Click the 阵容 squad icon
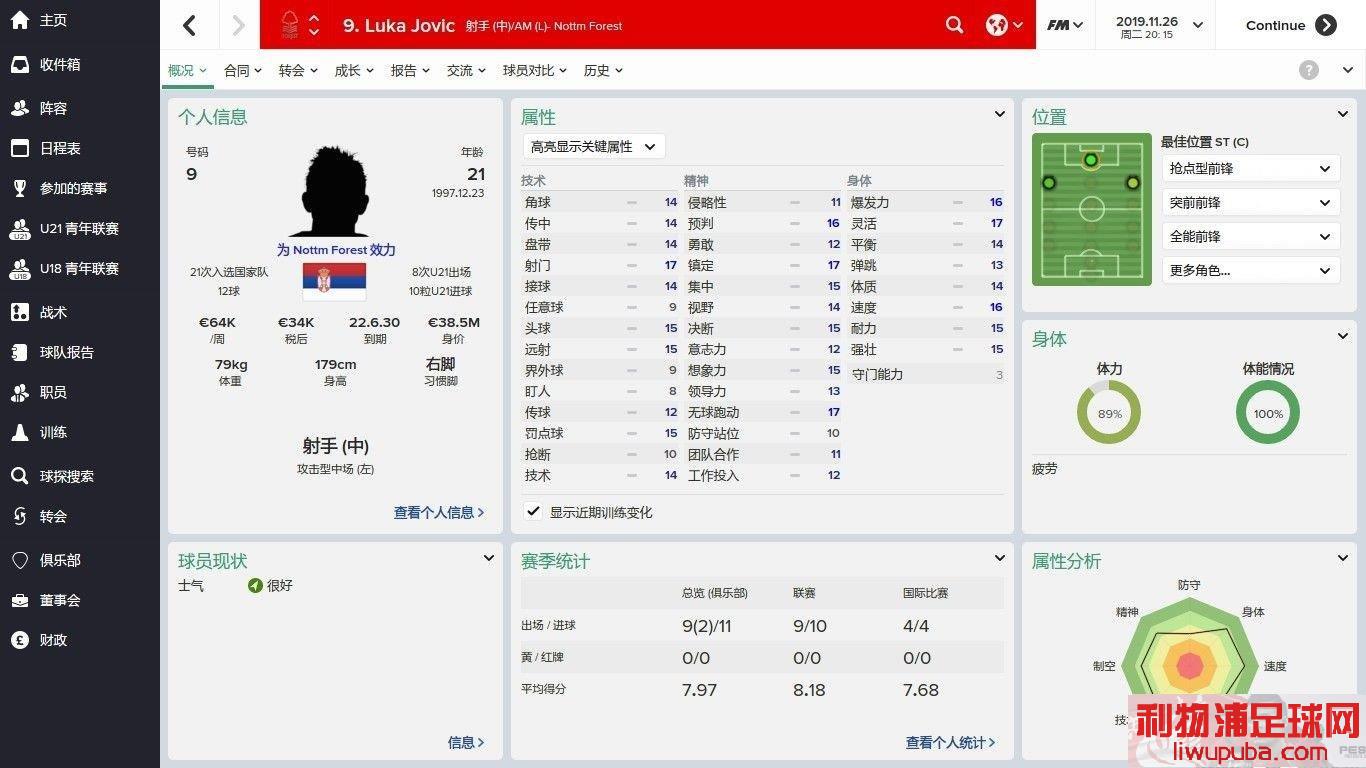This screenshot has height=768, width=1366. (20, 108)
